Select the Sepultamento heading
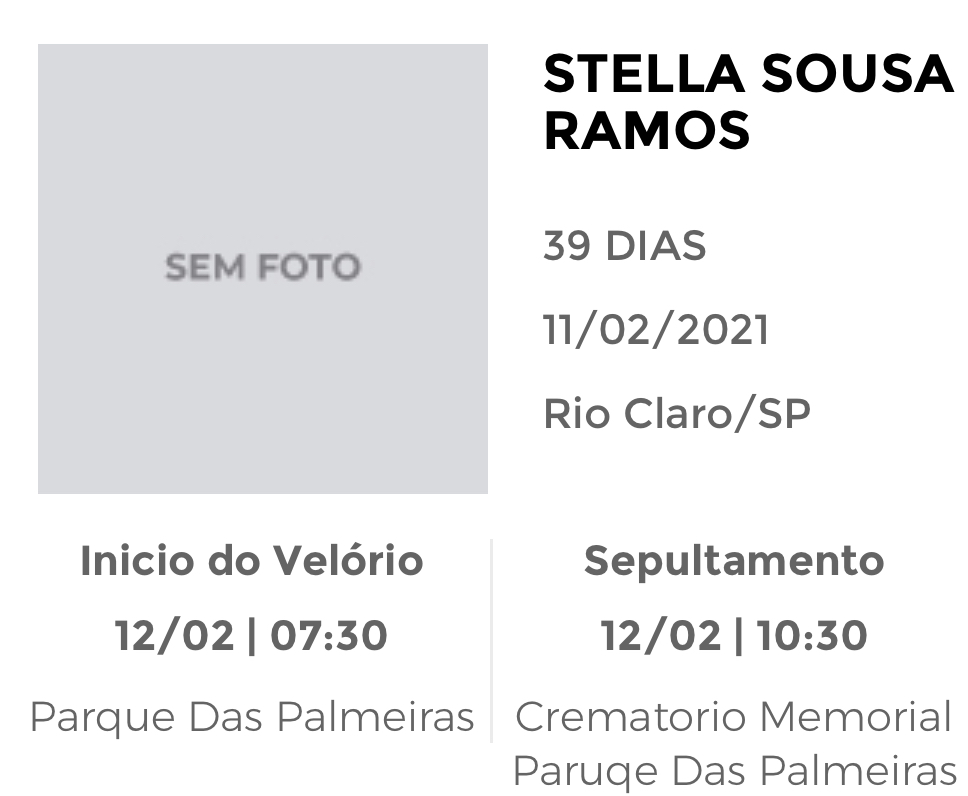 [x=734, y=561]
